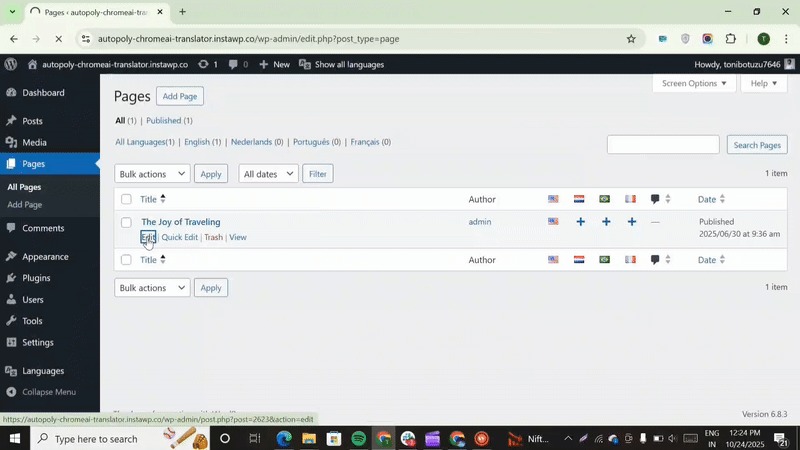Open Spotify from the taskbar
Screen dimensions: 800x450
tap(359, 438)
